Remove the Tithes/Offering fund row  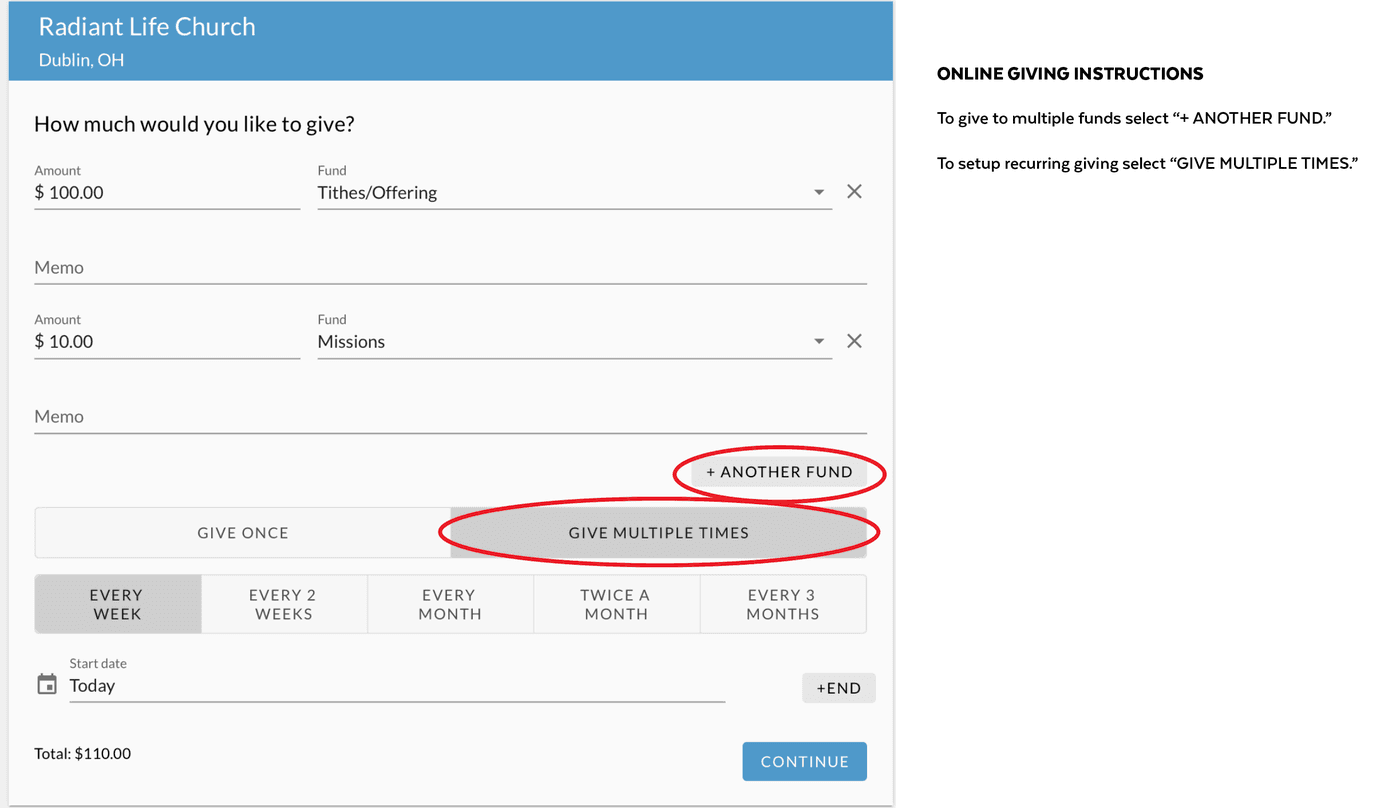854,192
